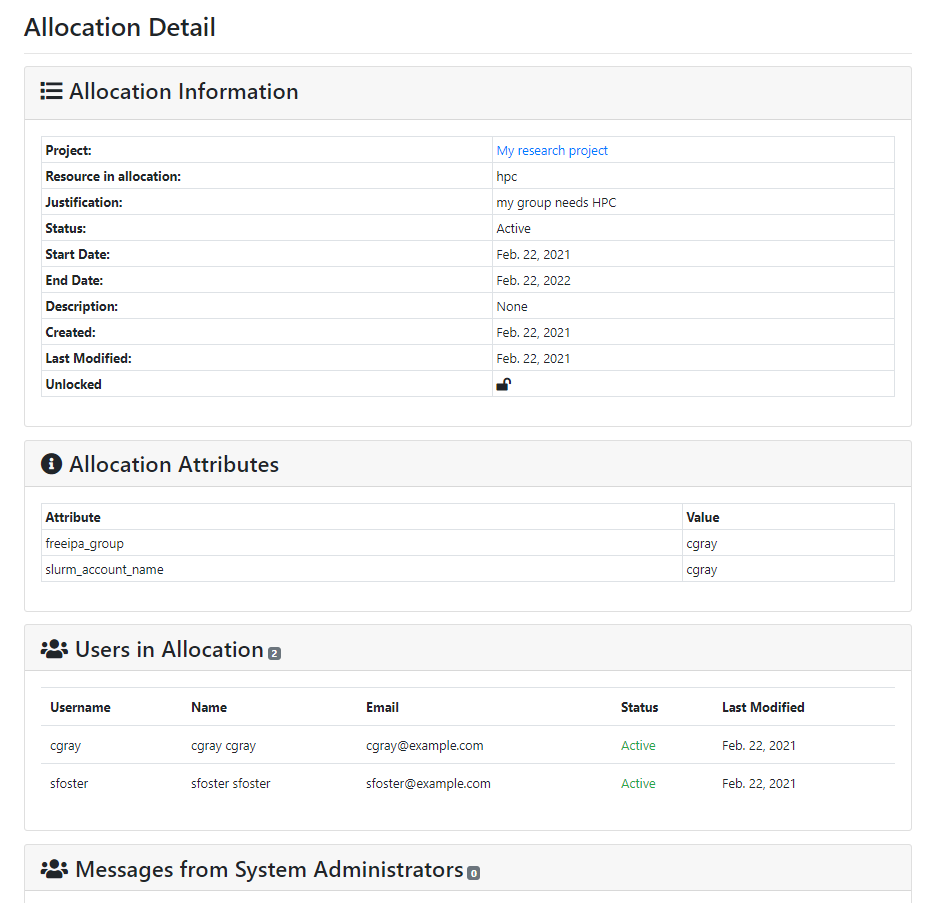
Task: Click sfoster's Last Modified date
Action: click(x=758, y=783)
